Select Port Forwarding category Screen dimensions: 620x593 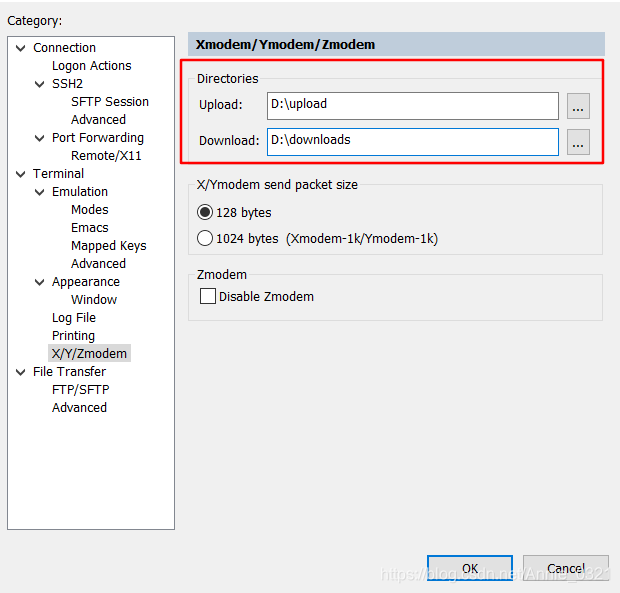[98, 138]
